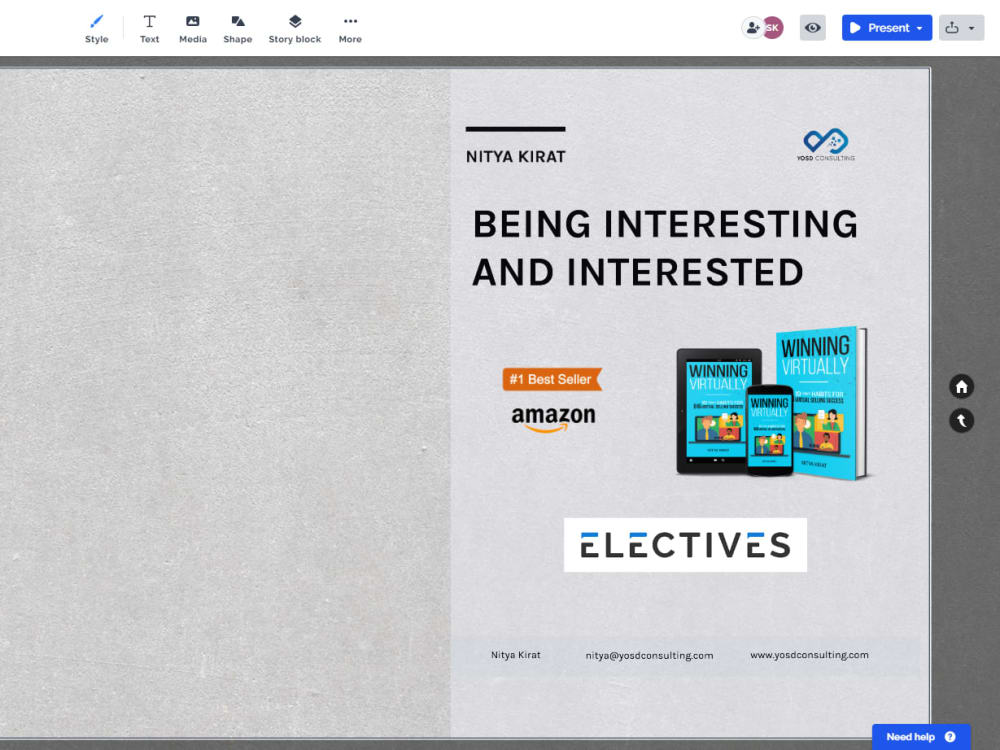The image size is (1000, 750).
Task: Toggle the preview eye button
Action: coord(812,27)
